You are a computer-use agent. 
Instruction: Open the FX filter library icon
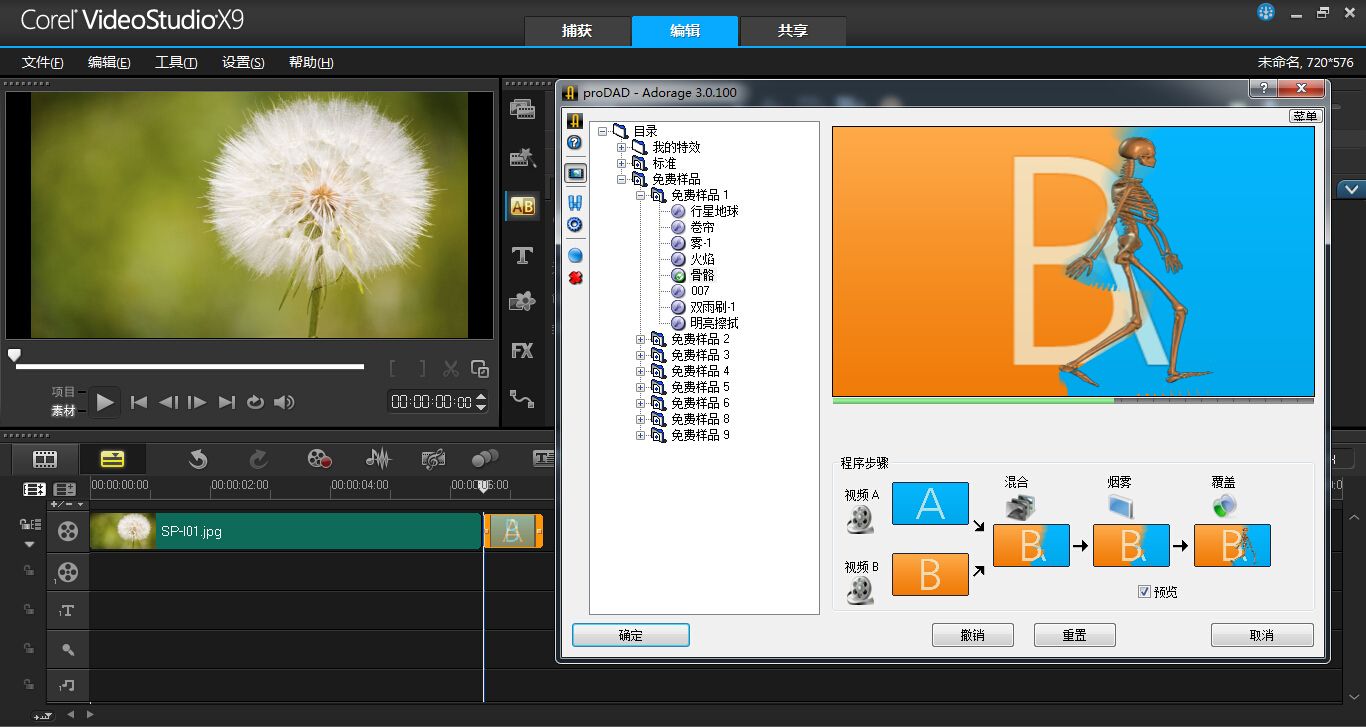(x=522, y=351)
